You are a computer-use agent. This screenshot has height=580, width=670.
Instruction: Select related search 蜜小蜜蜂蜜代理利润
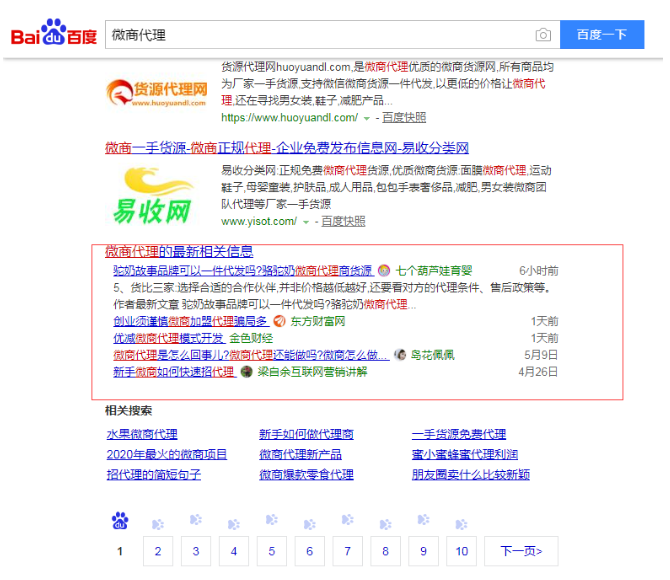(465, 454)
